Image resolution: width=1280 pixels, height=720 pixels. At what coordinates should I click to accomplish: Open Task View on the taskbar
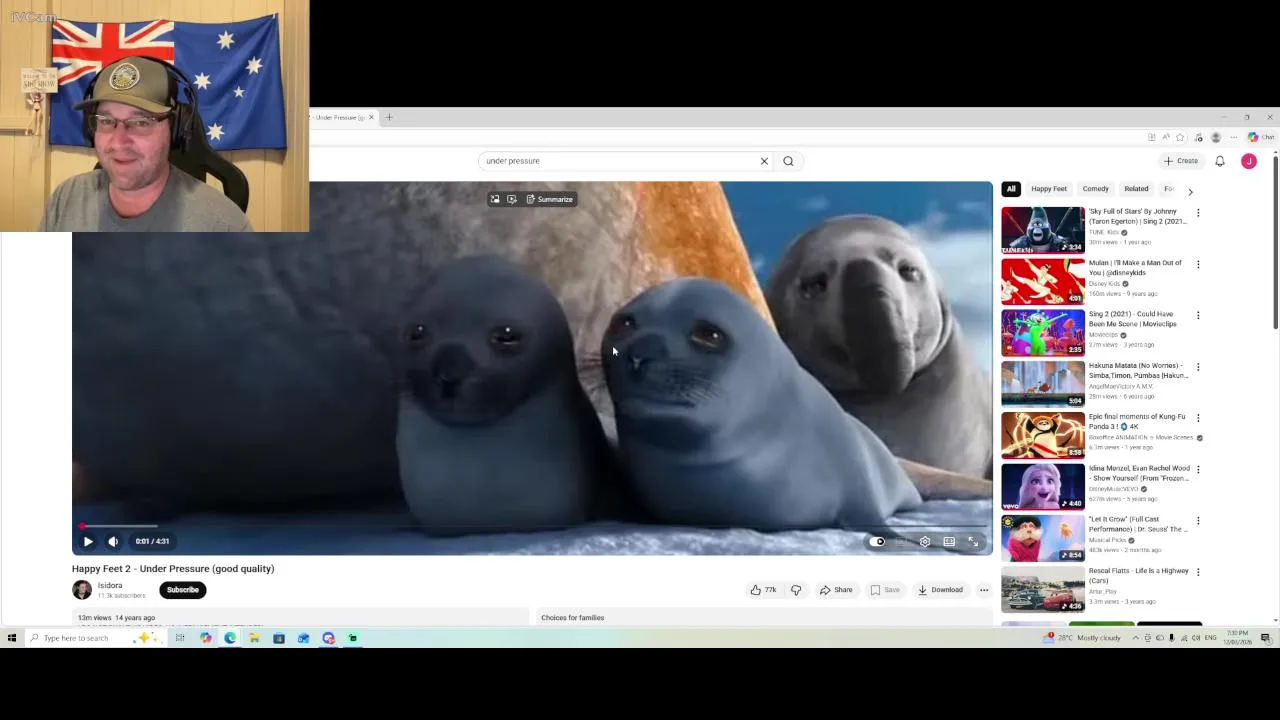click(x=180, y=638)
